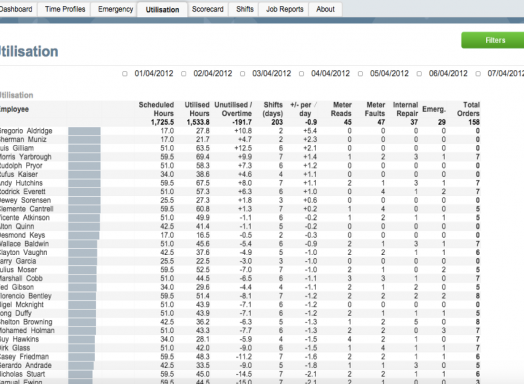Viewport: 524px width, 384px height.
Task: Select employee Casey Friedman
Action: [25, 357]
